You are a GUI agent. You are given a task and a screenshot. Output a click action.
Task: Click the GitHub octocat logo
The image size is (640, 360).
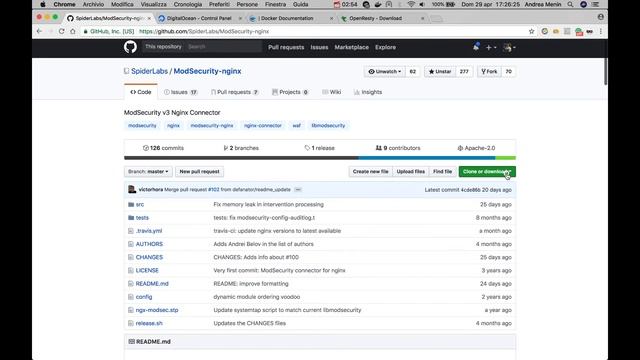click(130, 47)
